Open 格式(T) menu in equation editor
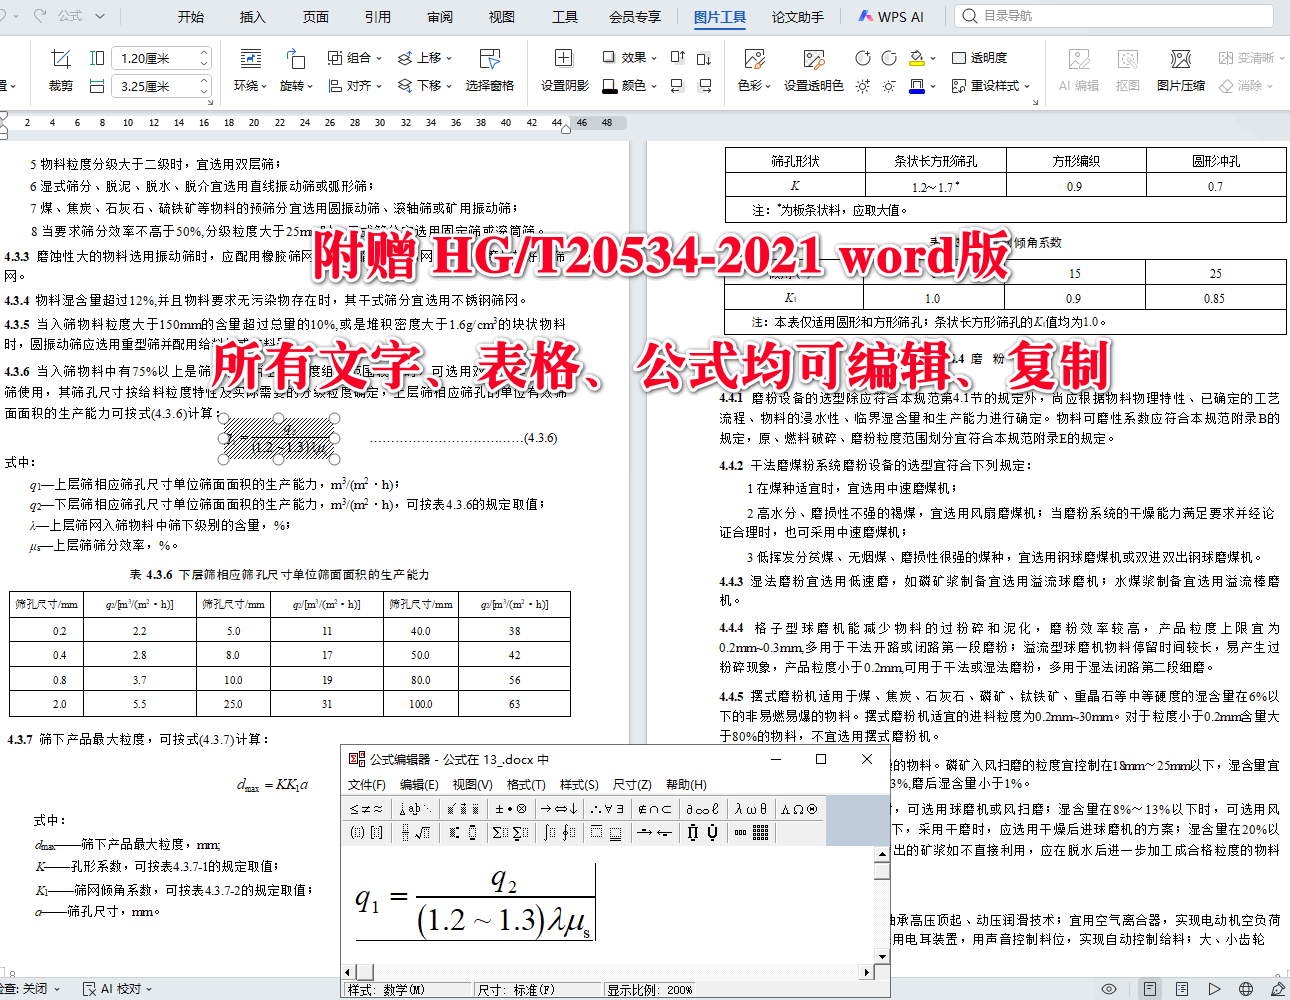This screenshot has width=1290, height=1000. point(526,785)
